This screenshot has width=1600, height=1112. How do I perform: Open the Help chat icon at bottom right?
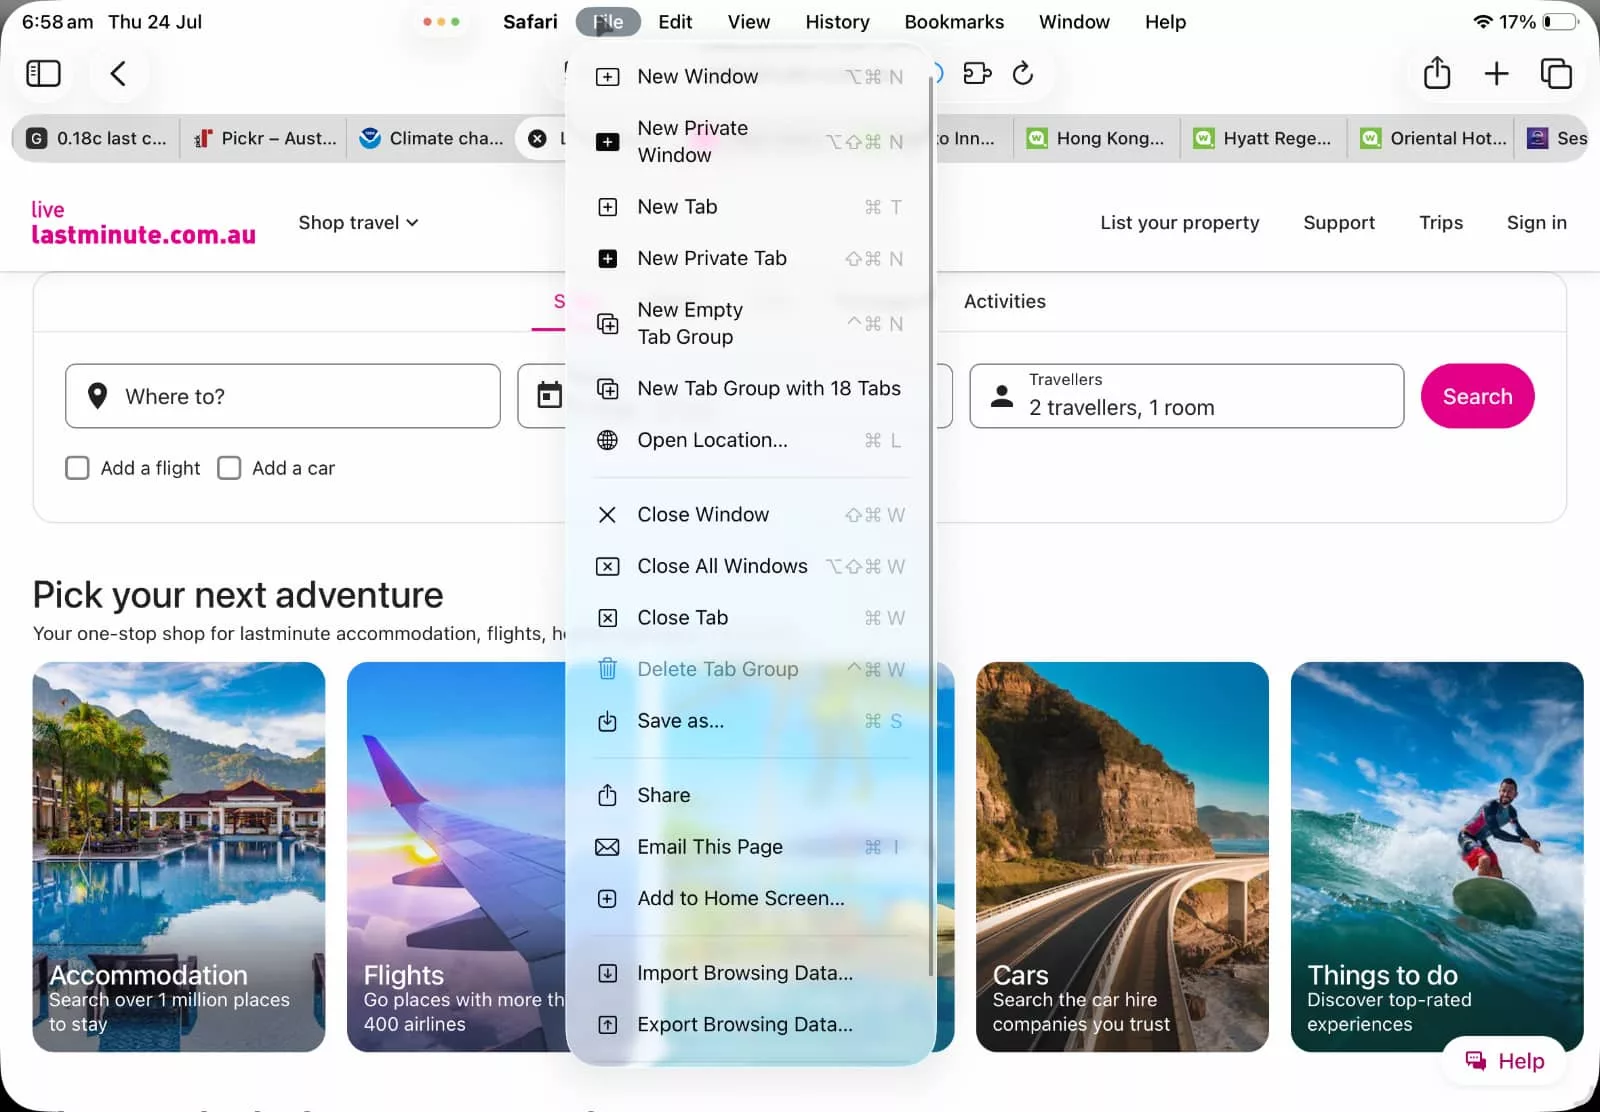coord(1477,1060)
